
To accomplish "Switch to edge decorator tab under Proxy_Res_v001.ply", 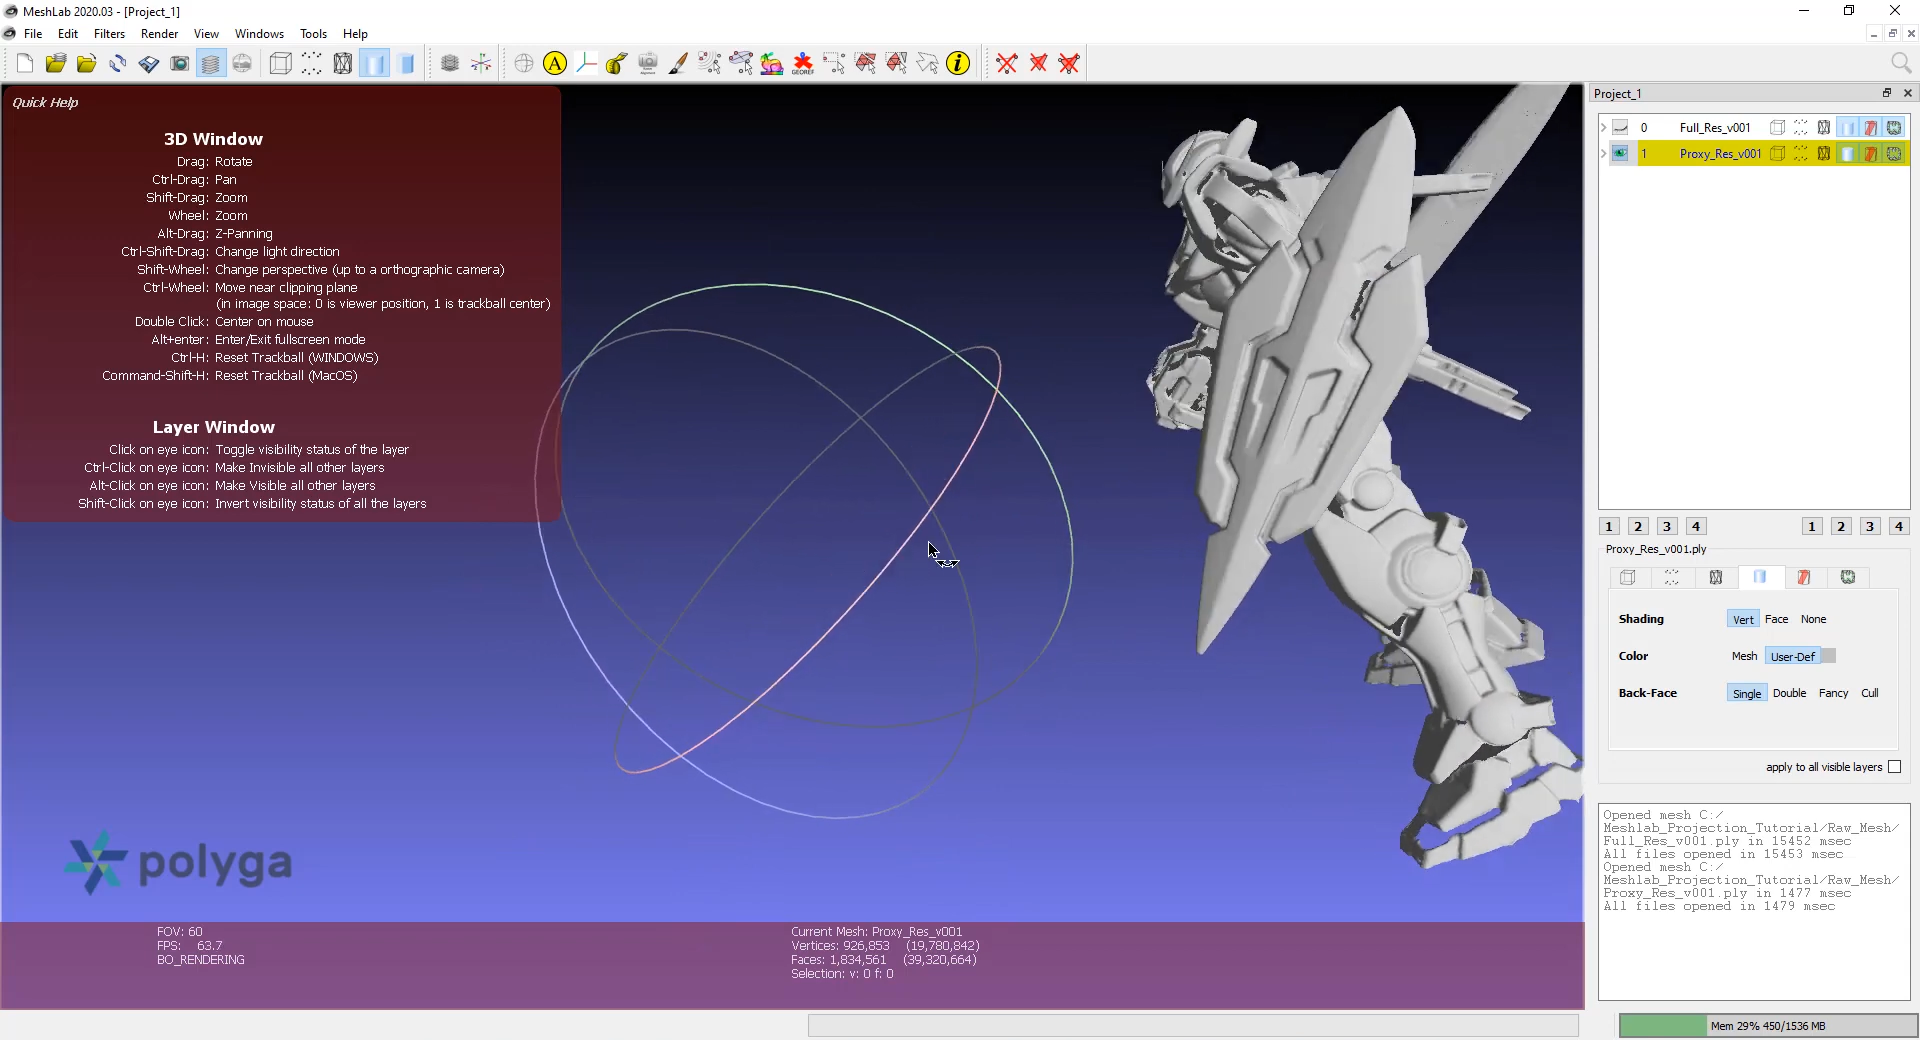I will click(x=1848, y=577).
